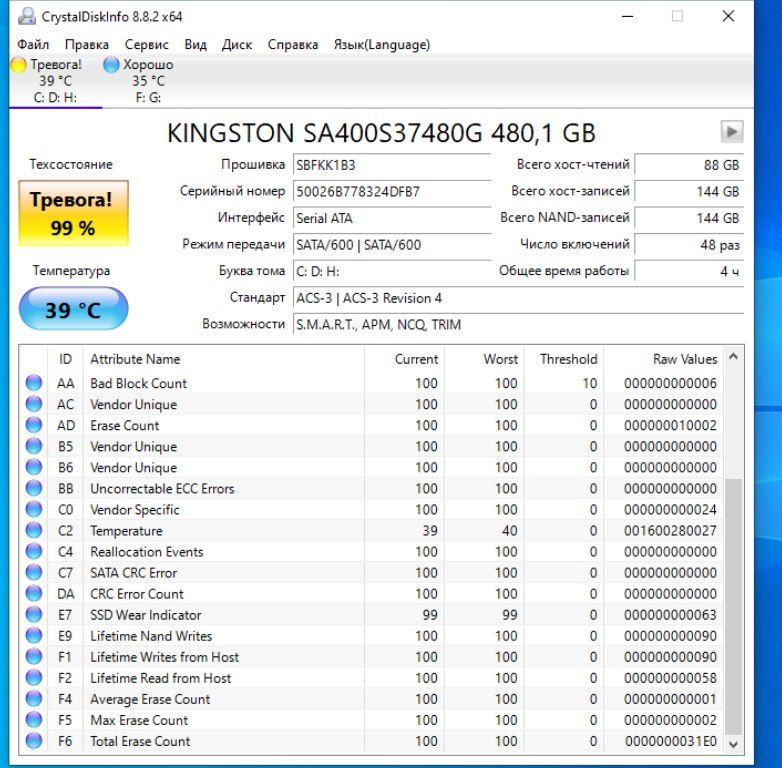Click the KINGSTON SA400S37480G 480,1 GB title
Viewport: 782px width, 768px height.
381,133
